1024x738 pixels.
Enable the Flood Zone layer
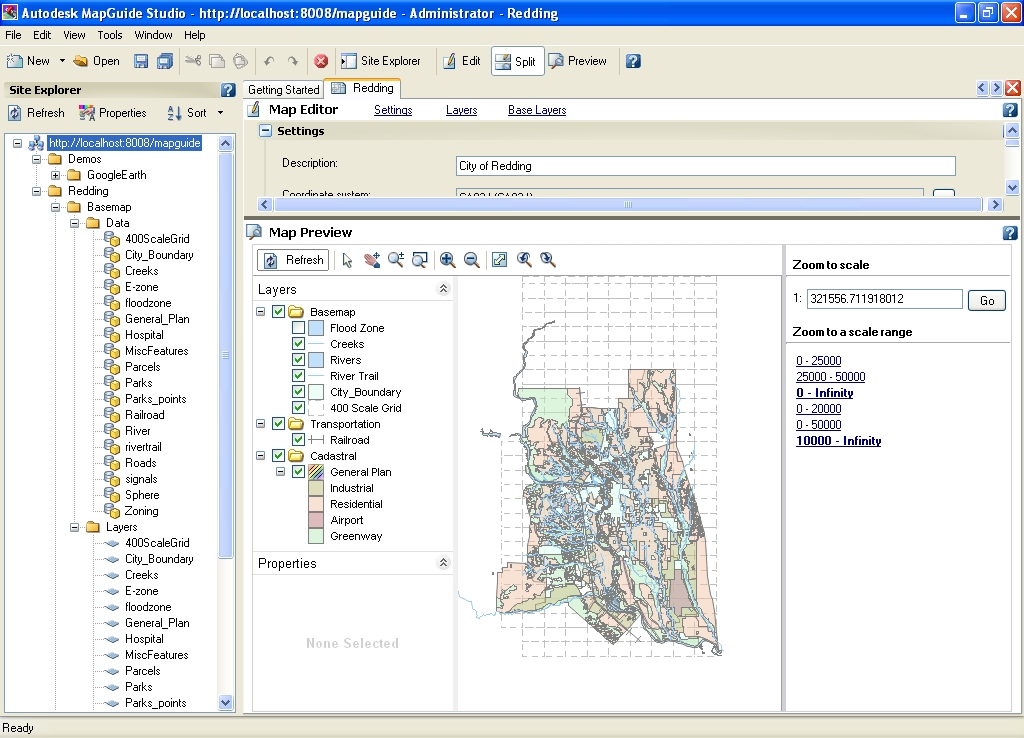(x=298, y=328)
